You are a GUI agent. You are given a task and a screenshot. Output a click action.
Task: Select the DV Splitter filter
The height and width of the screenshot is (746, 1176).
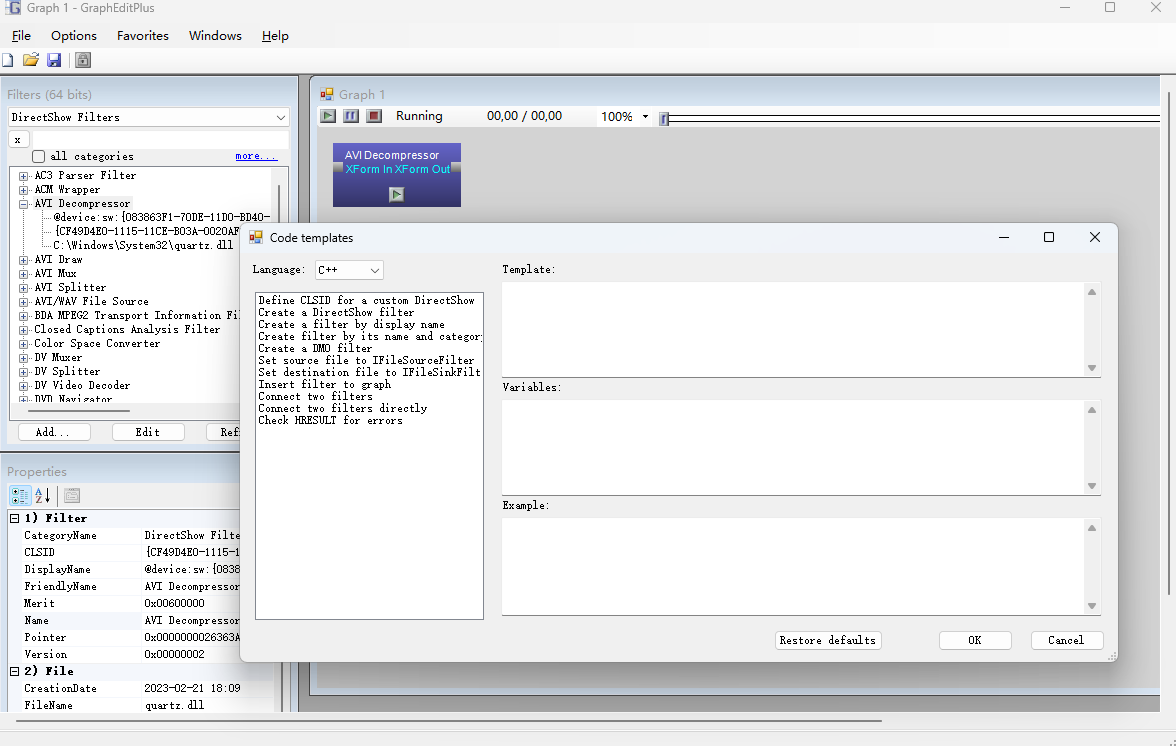[67, 371]
